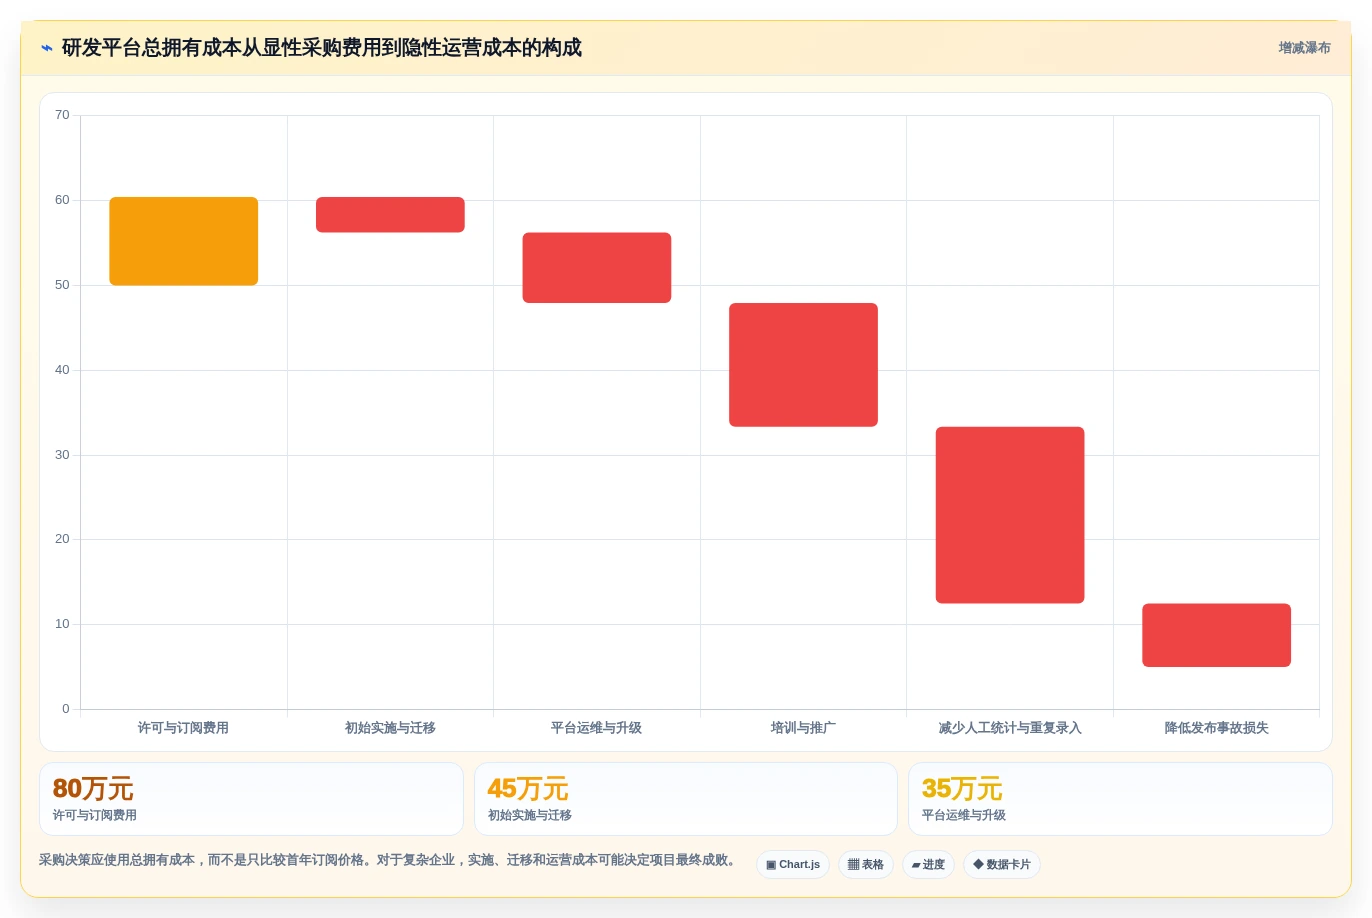Select the 减少人工统计与重复录入 waterfall bar
The width and height of the screenshot is (1372, 918).
pos(1010,515)
